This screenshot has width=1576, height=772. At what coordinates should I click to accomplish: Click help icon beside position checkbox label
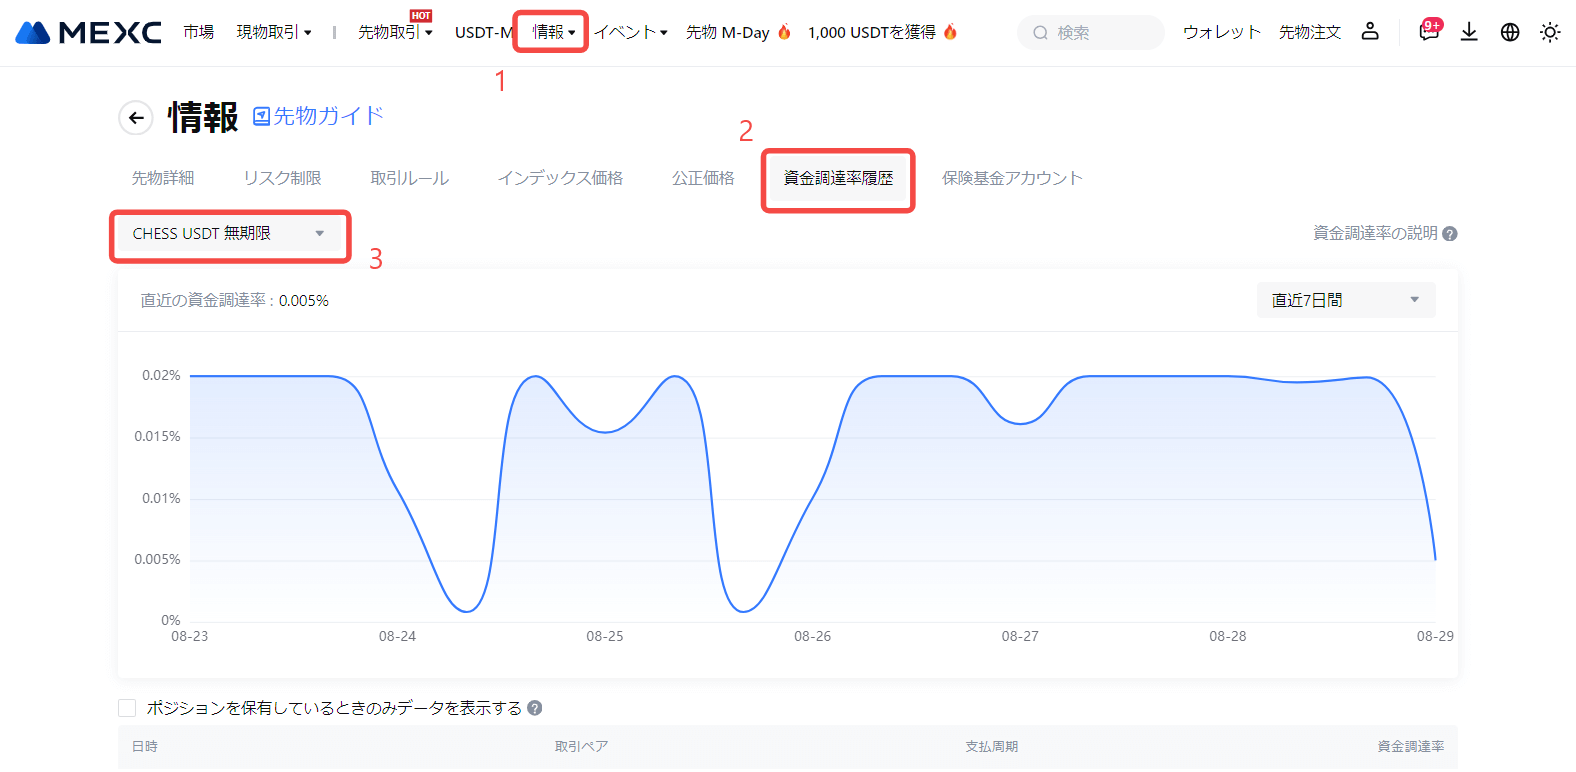click(535, 708)
